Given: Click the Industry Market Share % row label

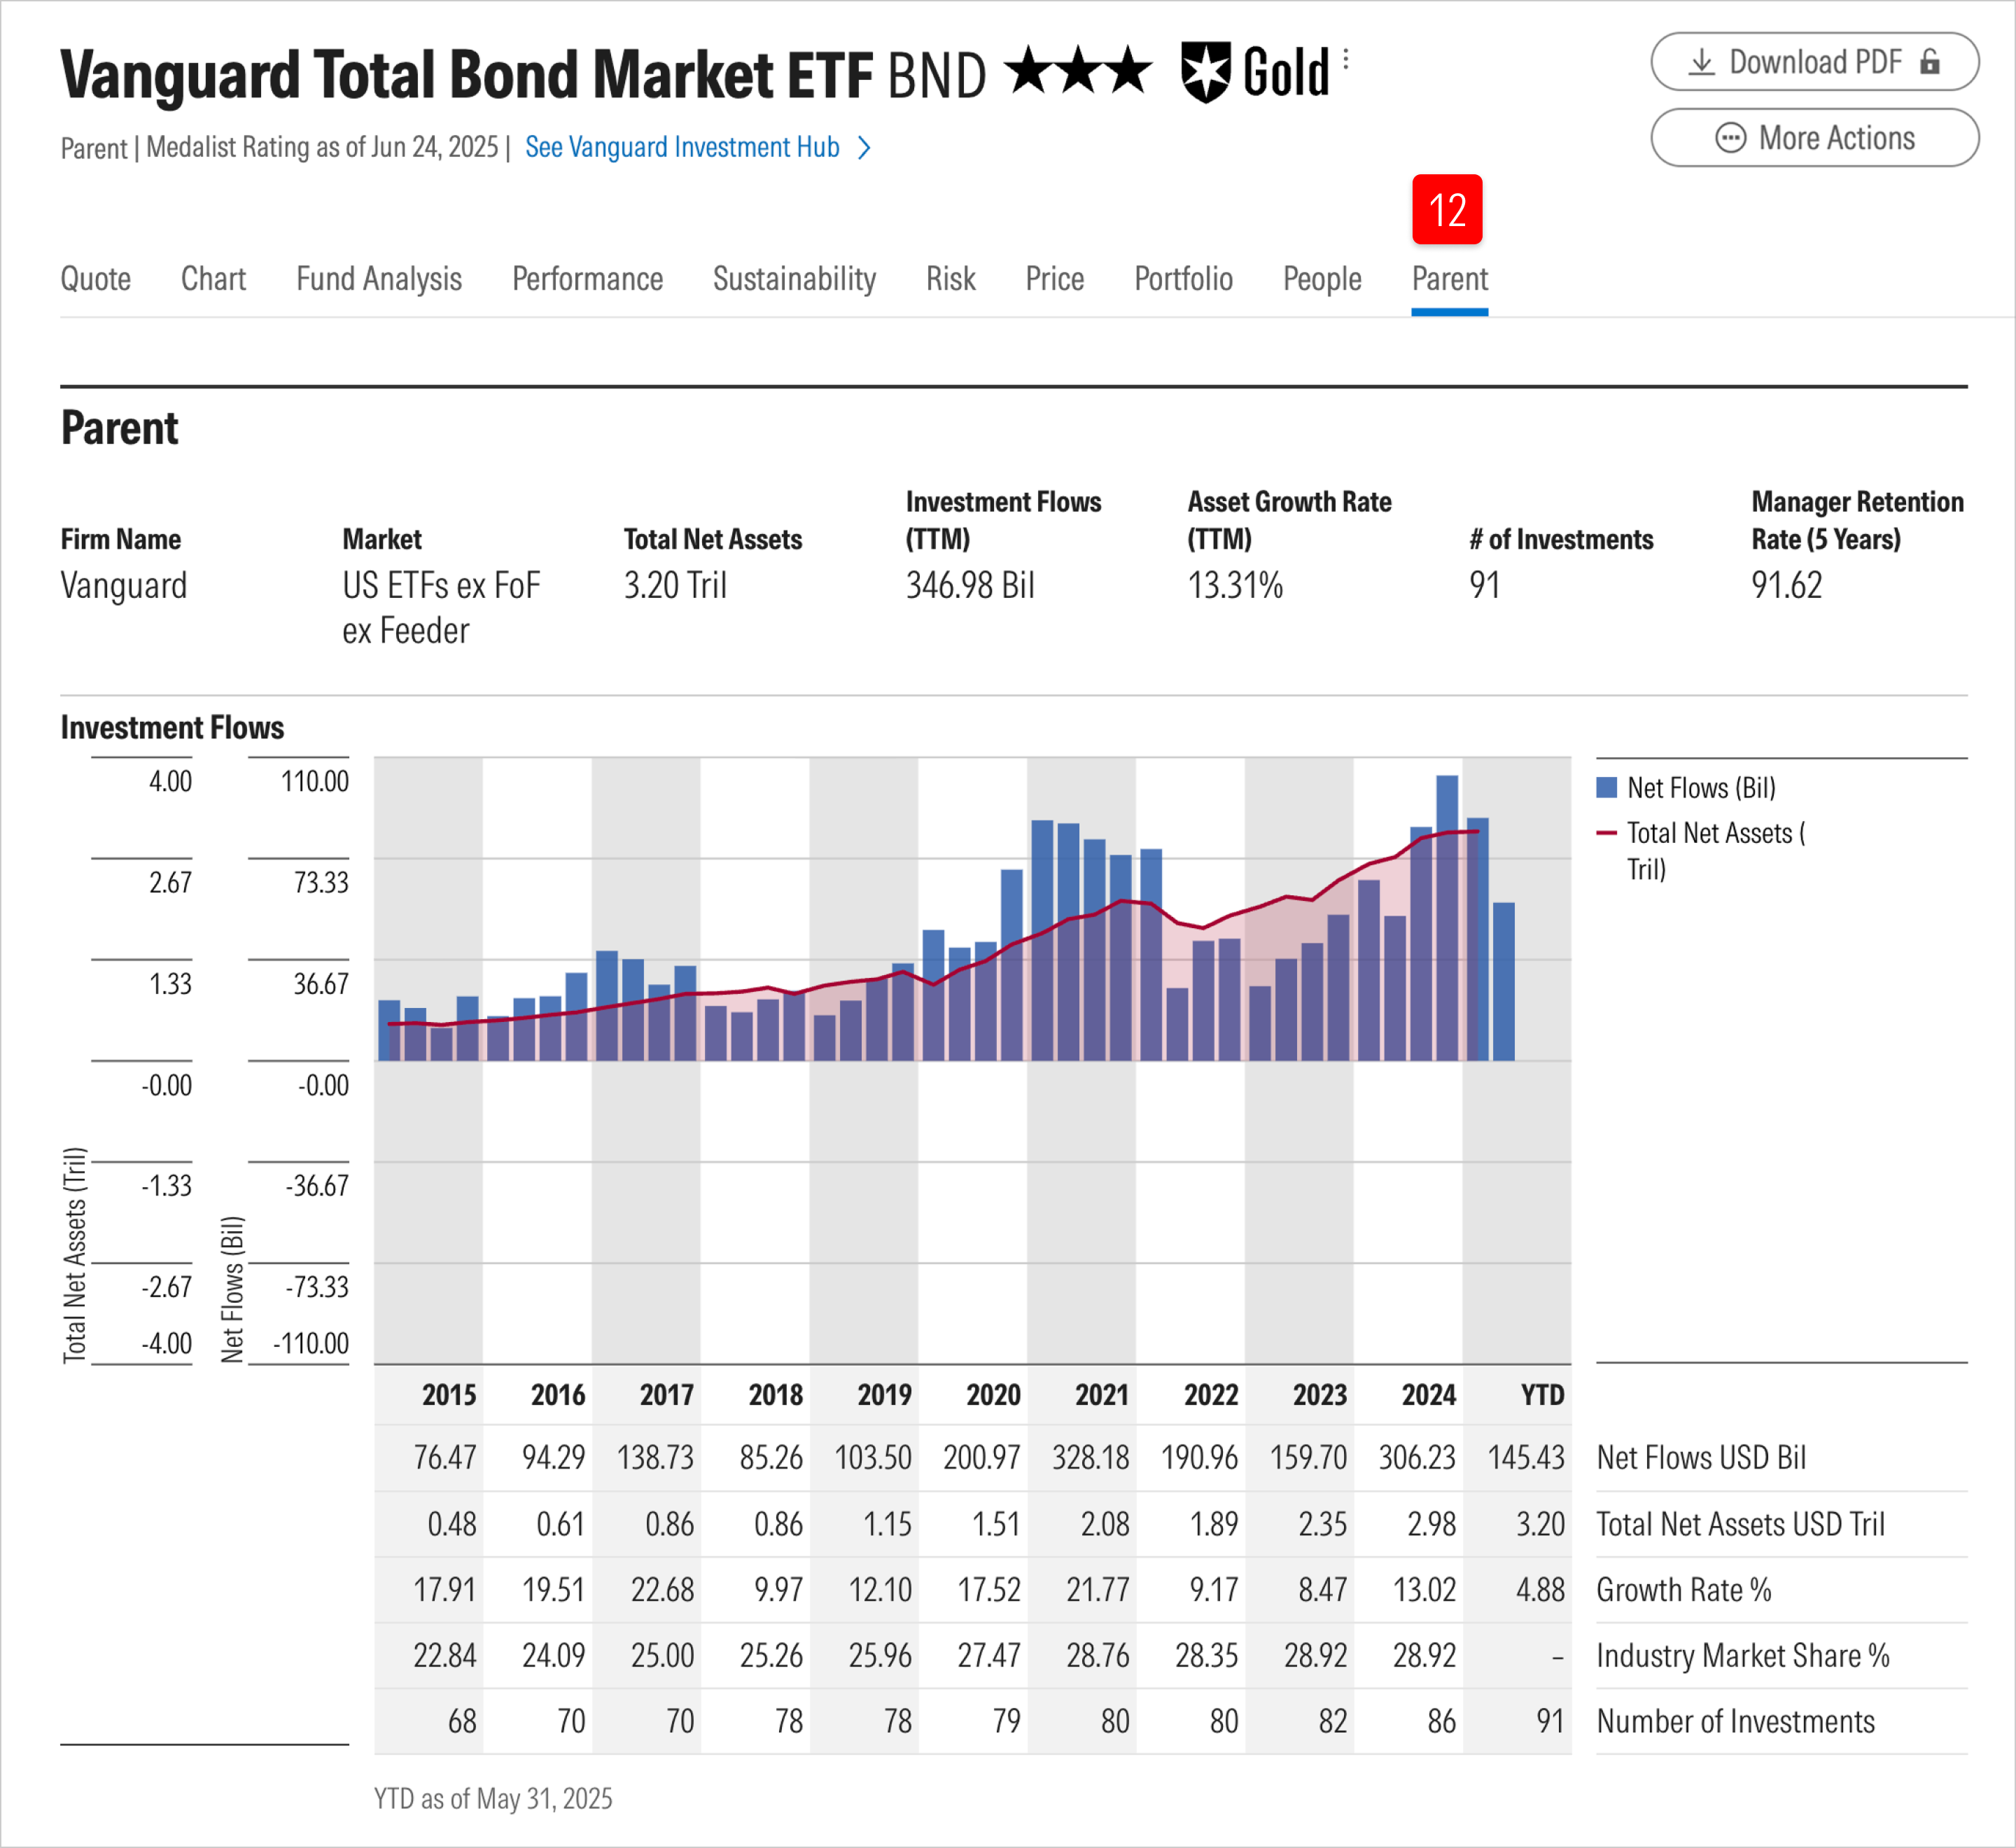Looking at the screenshot, I should (1743, 1656).
